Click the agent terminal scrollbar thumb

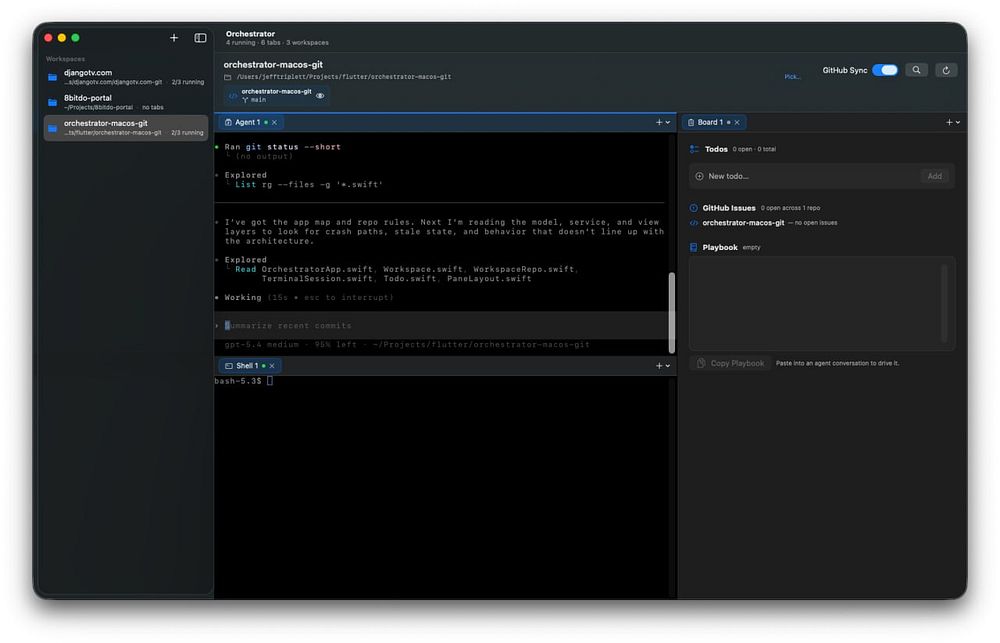click(x=672, y=313)
